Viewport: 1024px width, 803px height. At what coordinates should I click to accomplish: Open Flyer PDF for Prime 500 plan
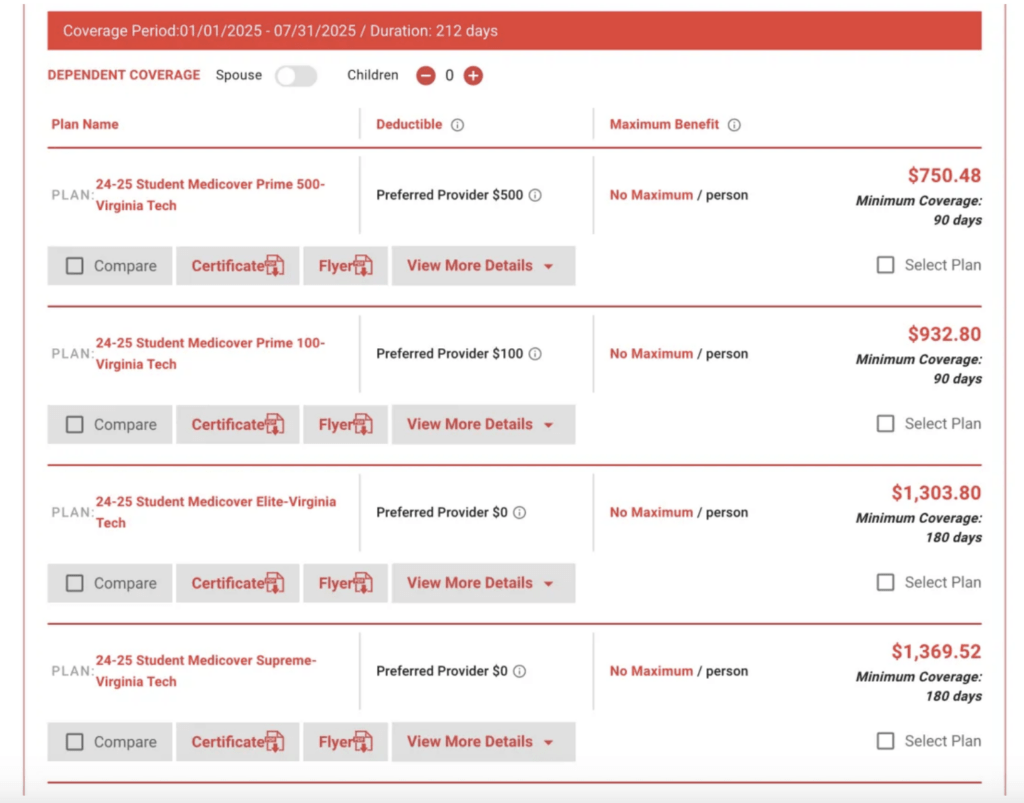coord(345,266)
